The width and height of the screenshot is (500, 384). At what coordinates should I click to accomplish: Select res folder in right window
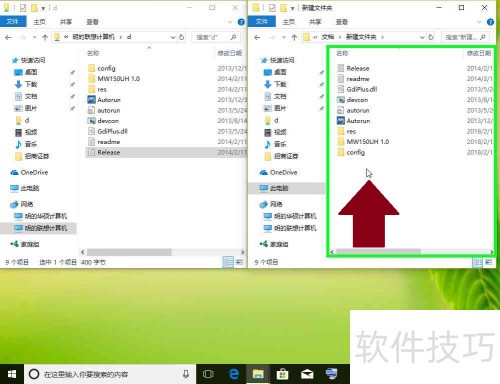(347, 131)
